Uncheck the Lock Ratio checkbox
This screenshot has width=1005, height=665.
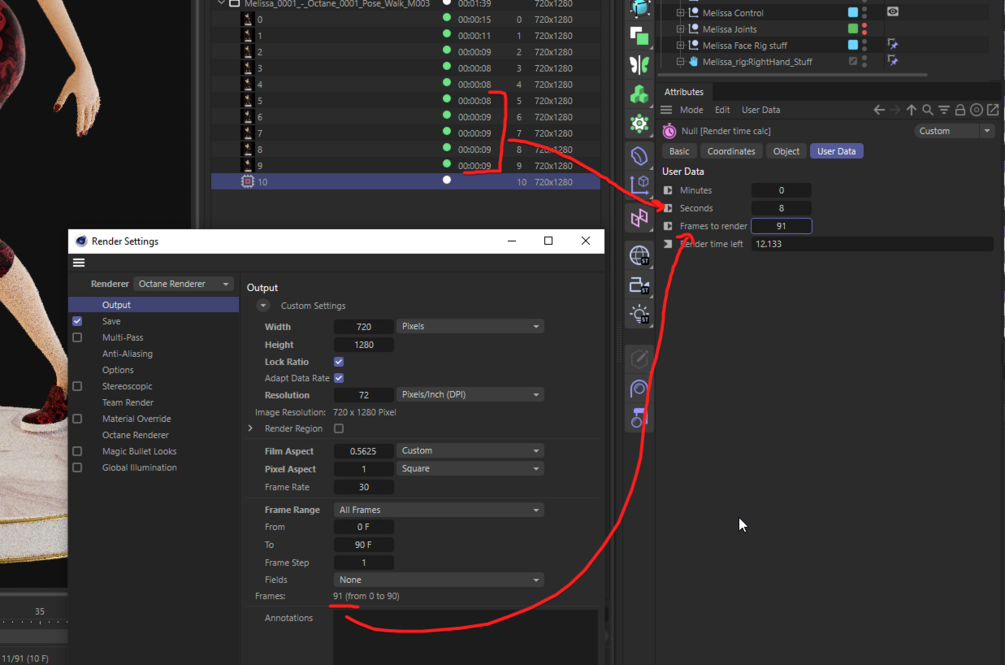click(339, 362)
